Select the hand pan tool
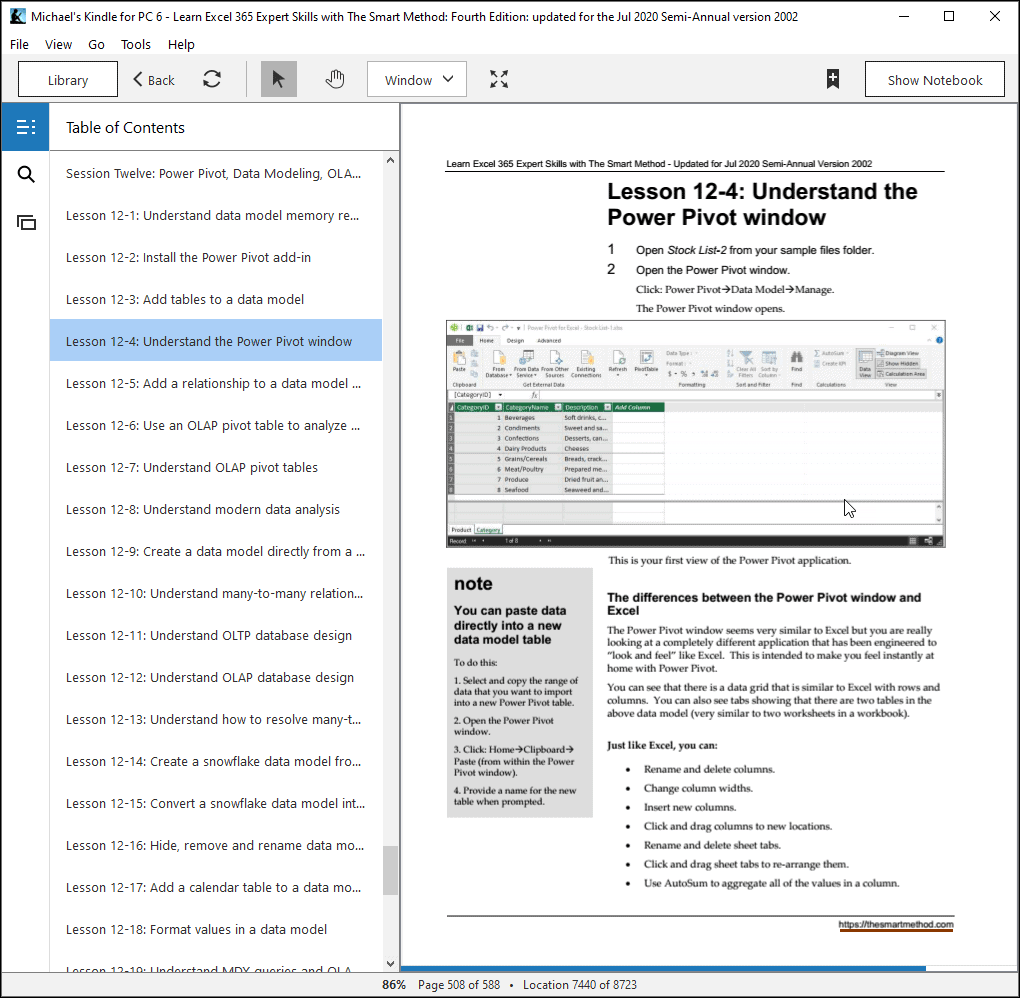Screen dimensions: 1020x998 click(334, 79)
